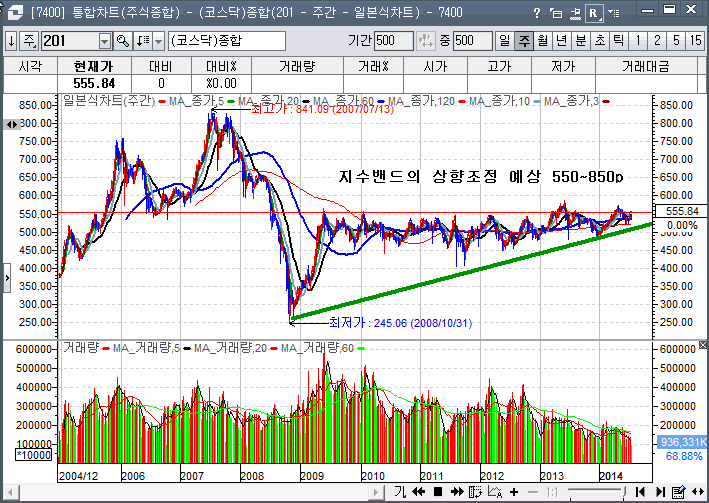Click the rewind double-arrow icon

click(x=418, y=491)
